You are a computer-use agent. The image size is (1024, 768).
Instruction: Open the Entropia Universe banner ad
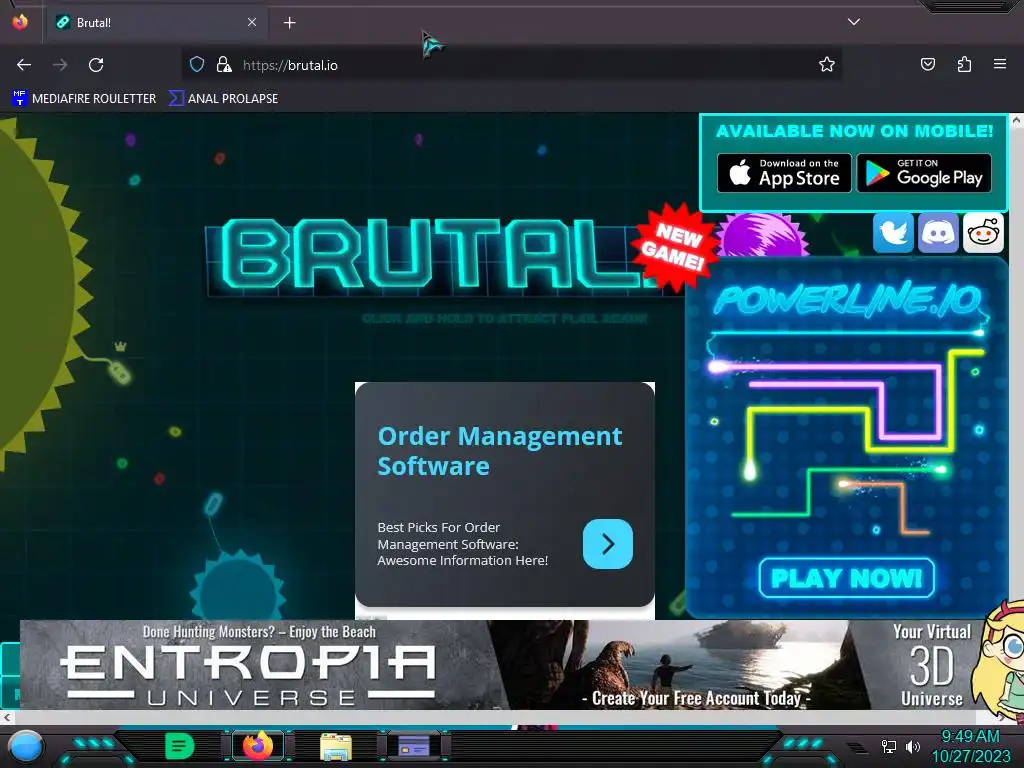[x=501, y=665]
